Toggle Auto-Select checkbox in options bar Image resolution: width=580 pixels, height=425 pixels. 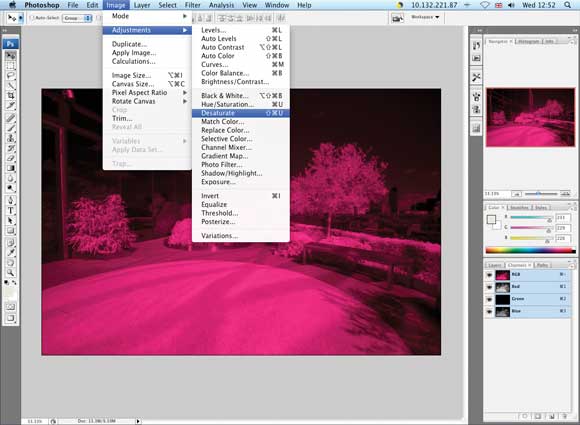coord(32,18)
